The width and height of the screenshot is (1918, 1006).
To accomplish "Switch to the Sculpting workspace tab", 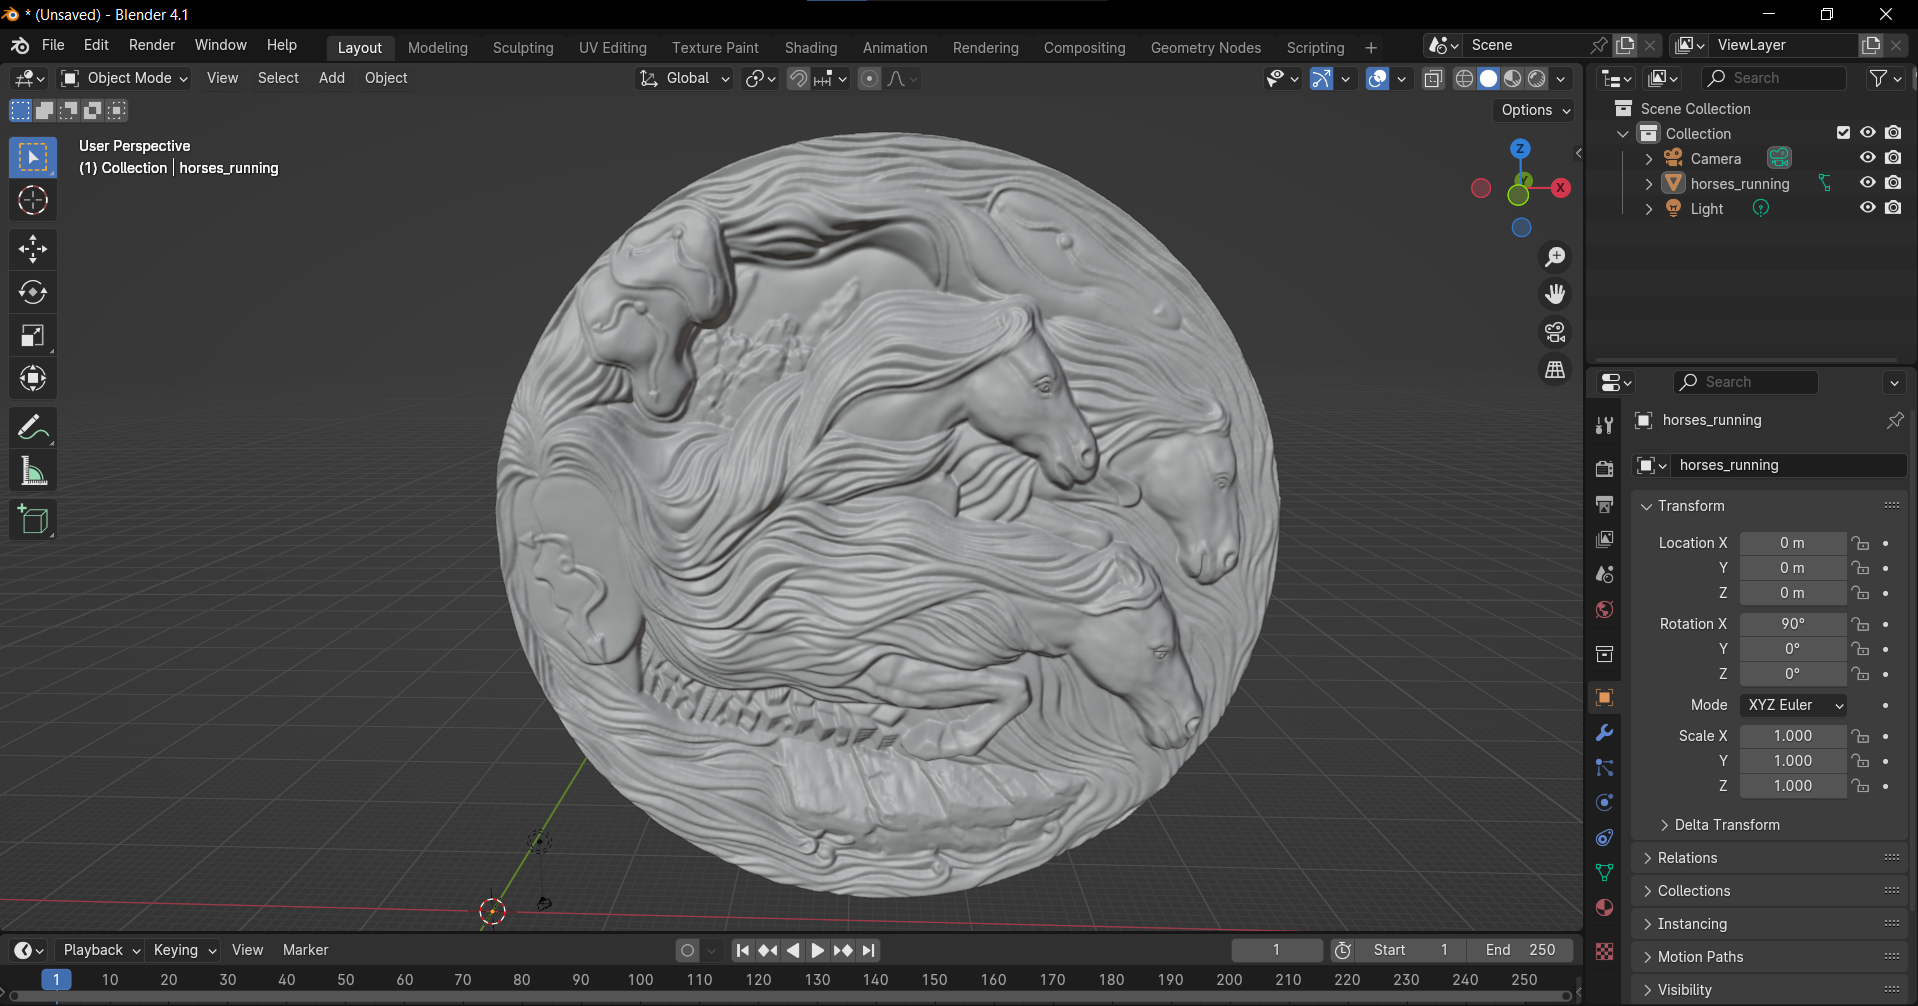I will pos(523,48).
